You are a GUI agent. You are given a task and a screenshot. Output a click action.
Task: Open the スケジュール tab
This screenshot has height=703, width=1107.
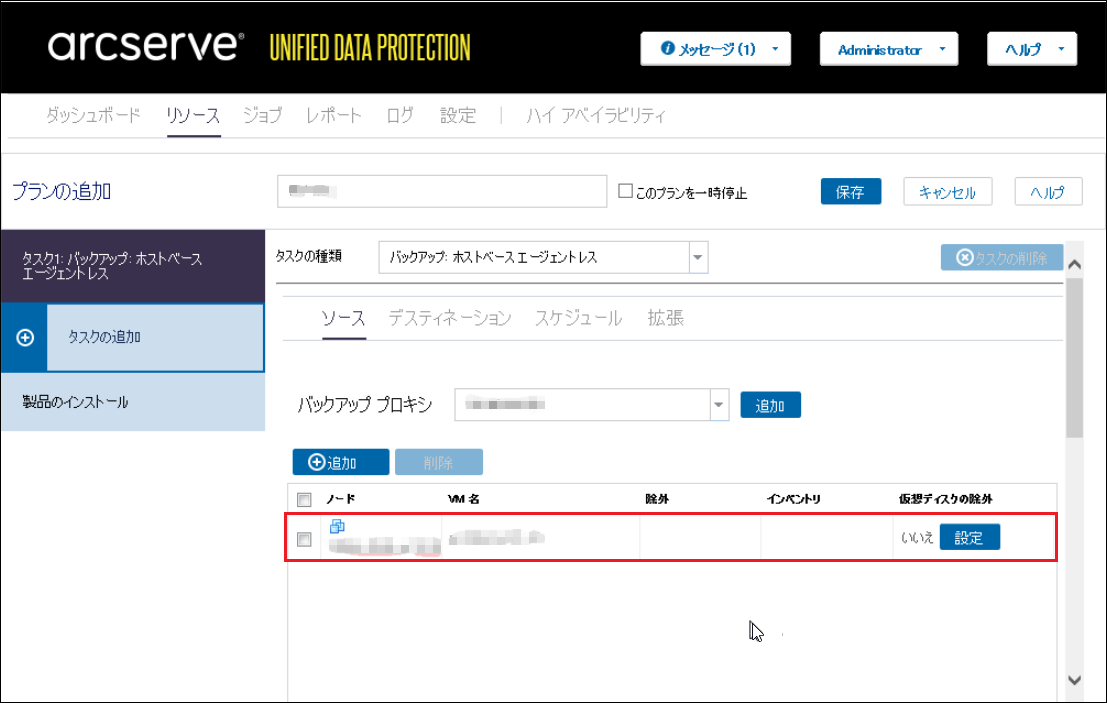(578, 318)
